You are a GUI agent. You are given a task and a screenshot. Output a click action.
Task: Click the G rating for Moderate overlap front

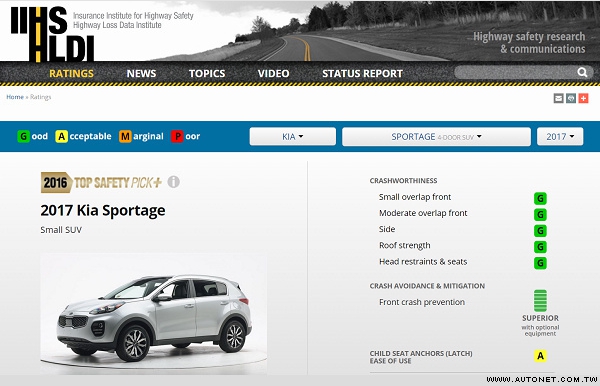[540, 215]
